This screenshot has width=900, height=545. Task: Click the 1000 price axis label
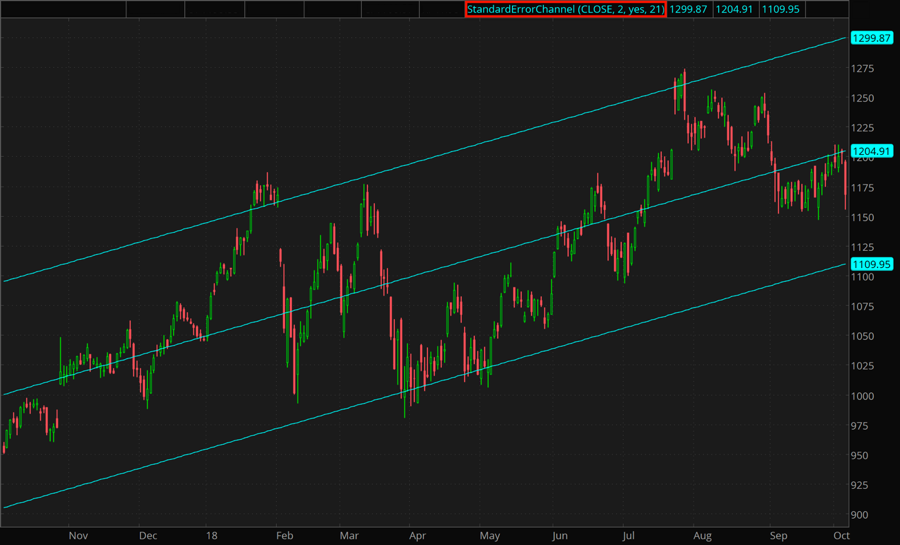pyautogui.click(x=865, y=396)
